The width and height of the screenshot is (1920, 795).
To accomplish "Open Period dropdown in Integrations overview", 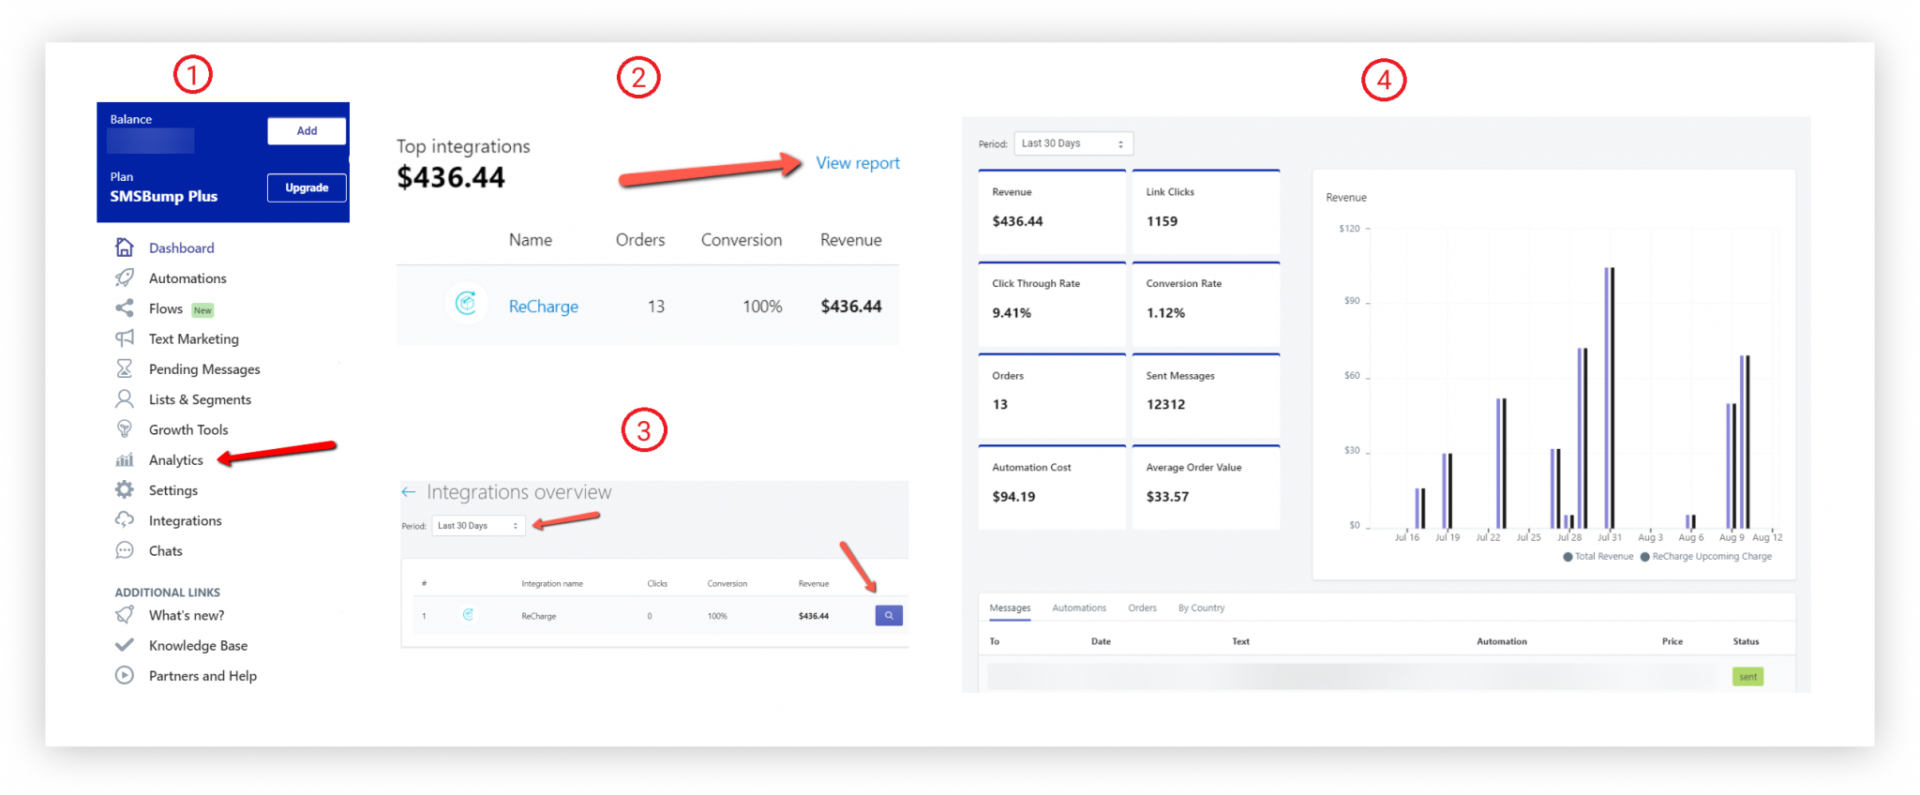I will tap(478, 526).
